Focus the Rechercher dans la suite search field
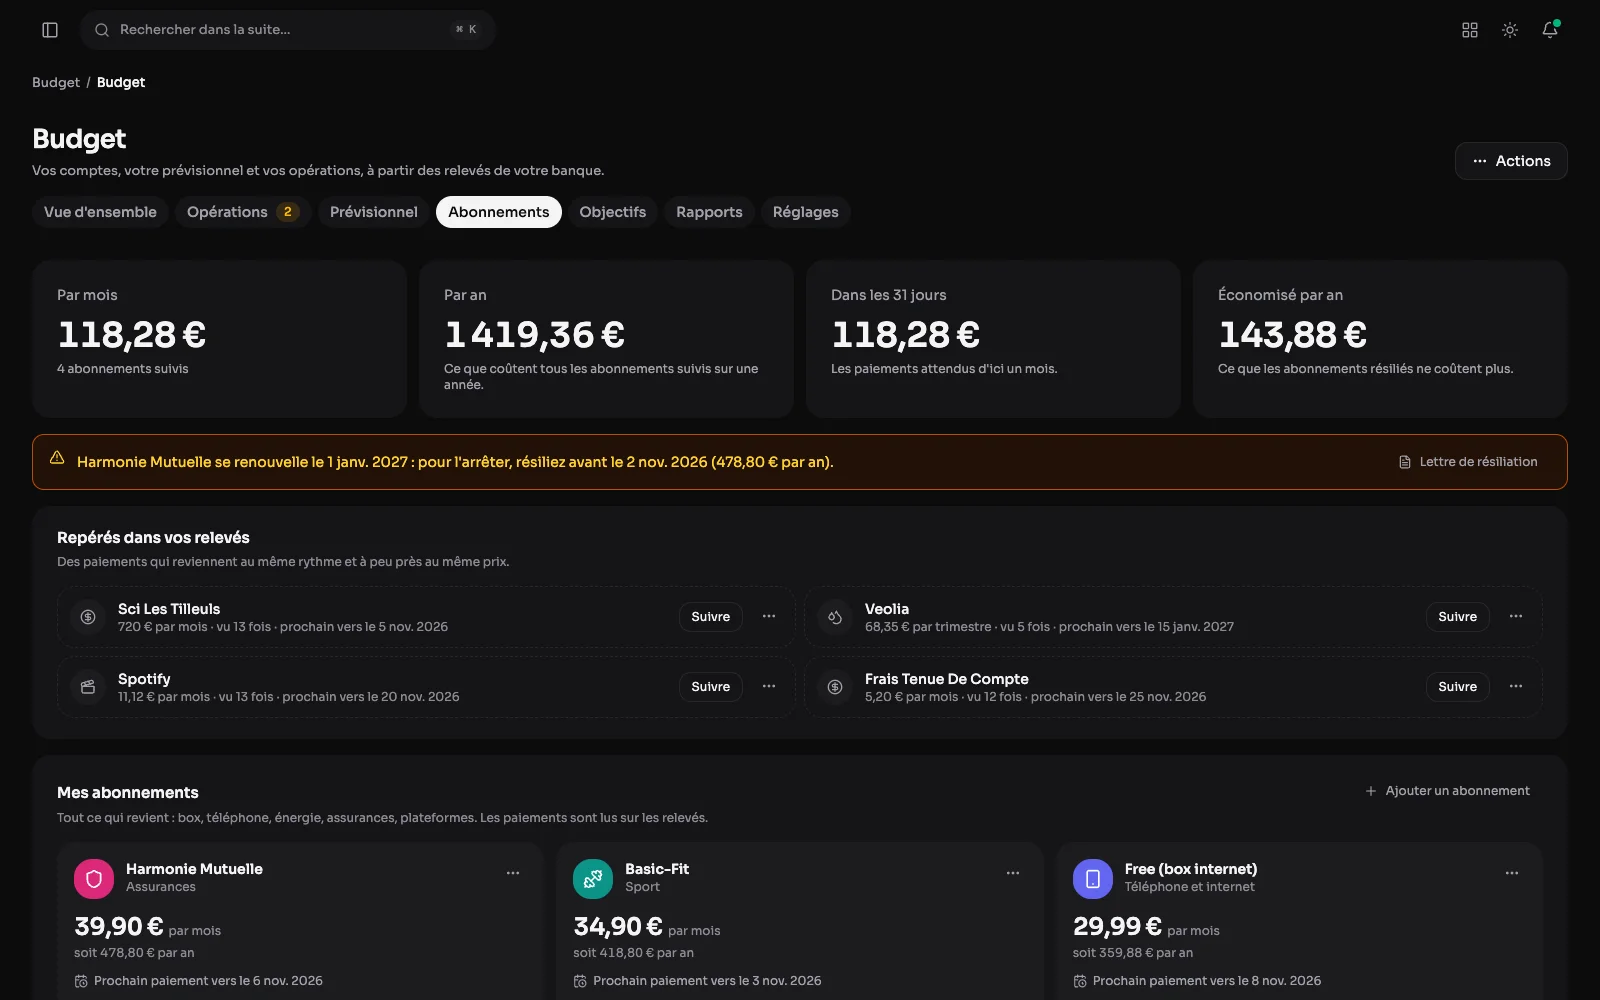 point(288,30)
